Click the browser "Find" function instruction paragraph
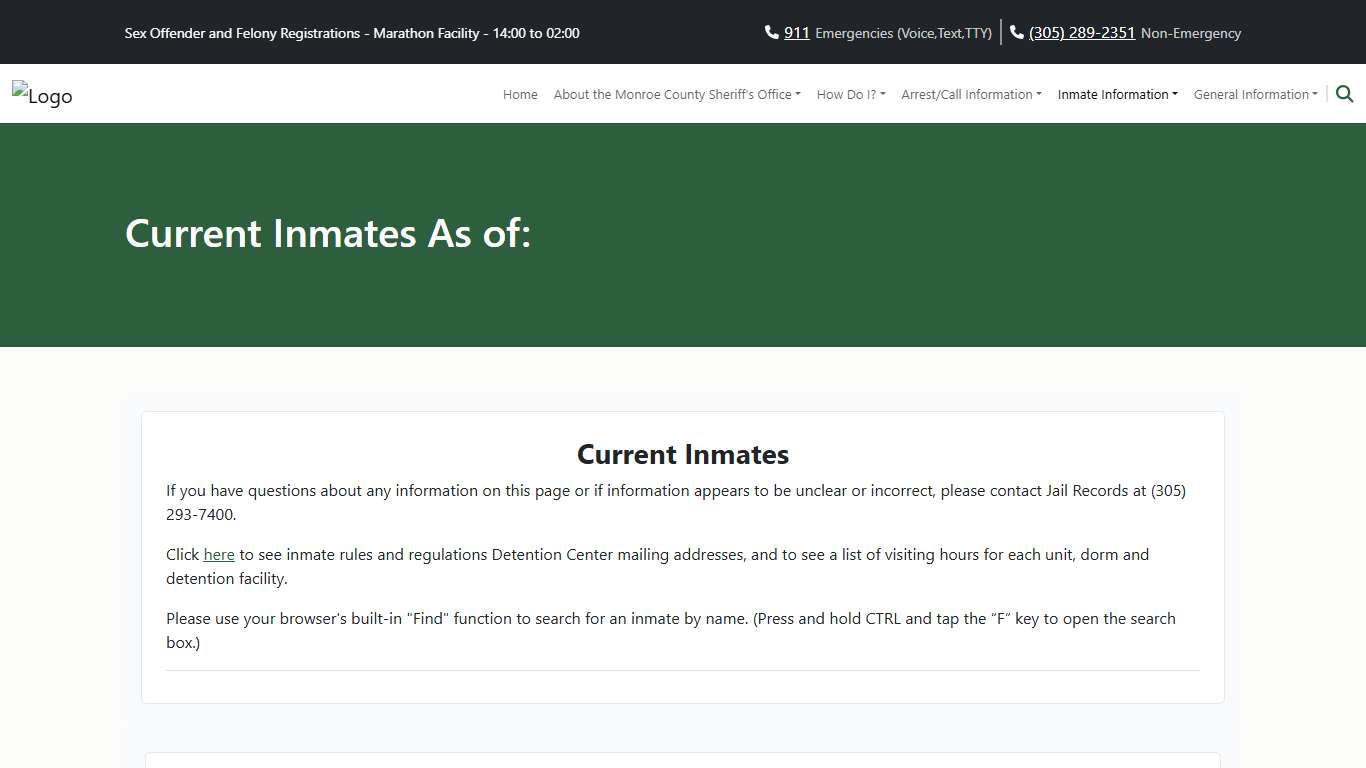 670,630
